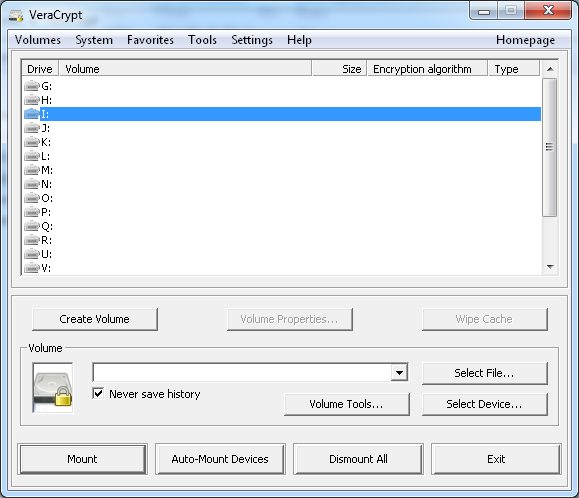Click the Select Device... button
Viewport: 579px width, 498px height.
coord(484,404)
